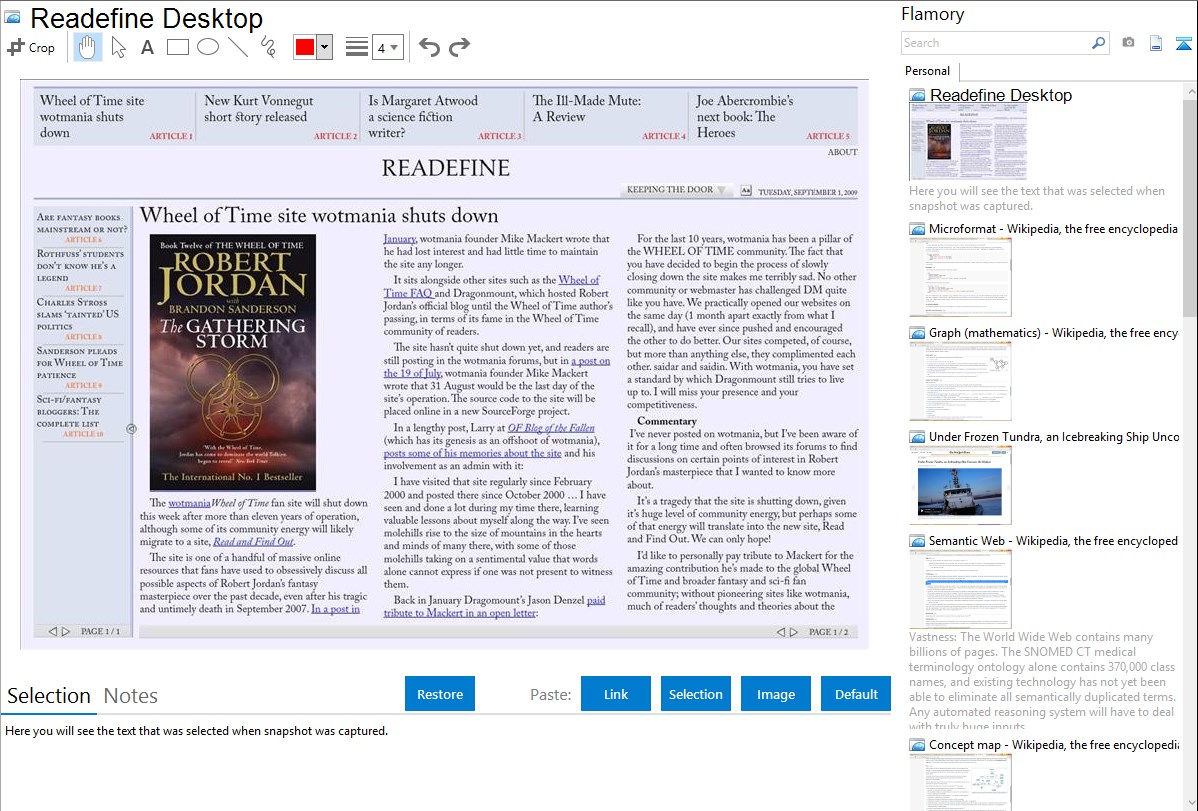1198x811 pixels.
Task: Switch to the Selection tab
Action: coord(49,696)
